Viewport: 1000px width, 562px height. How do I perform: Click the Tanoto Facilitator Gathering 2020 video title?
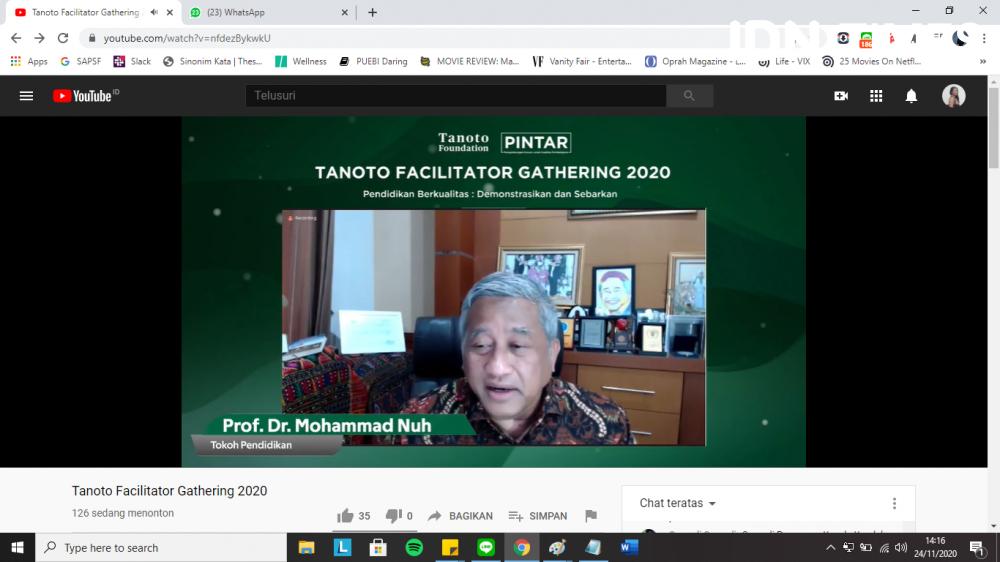pyautogui.click(x=169, y=491)
